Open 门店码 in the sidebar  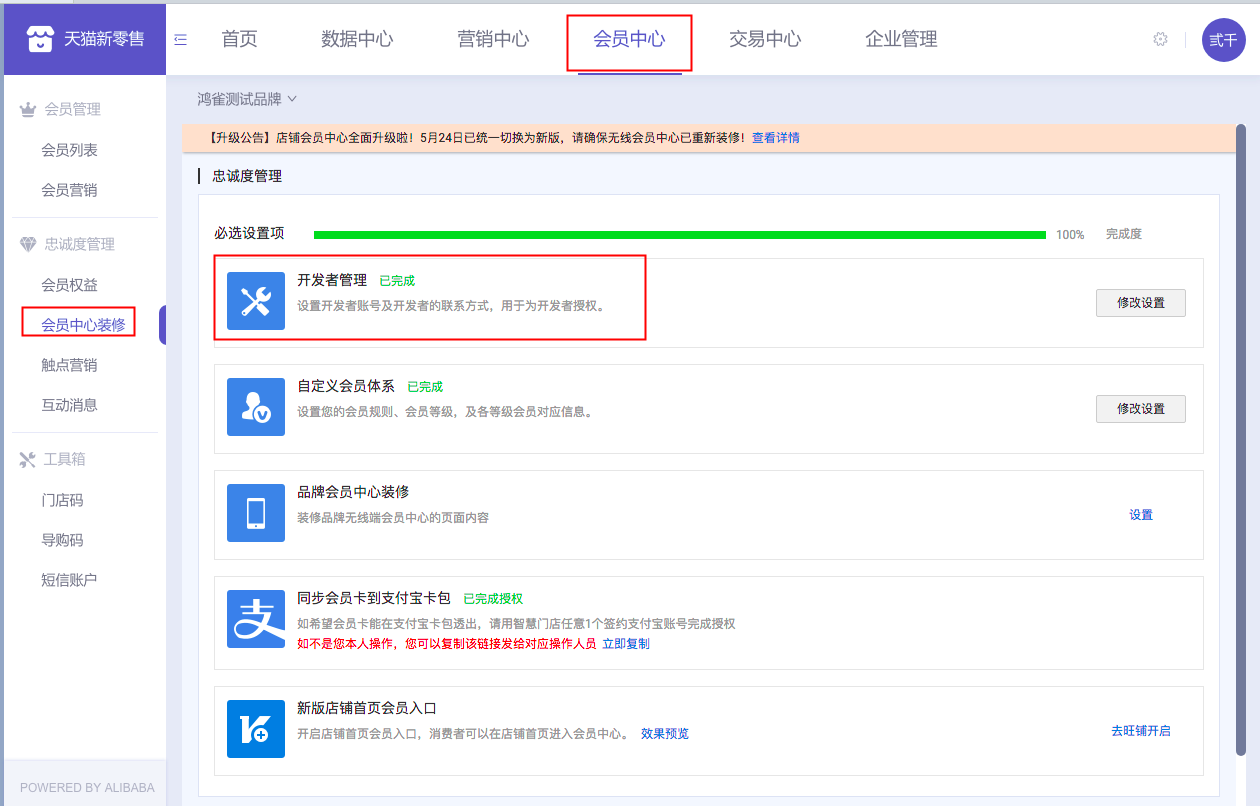coord(62,500)
